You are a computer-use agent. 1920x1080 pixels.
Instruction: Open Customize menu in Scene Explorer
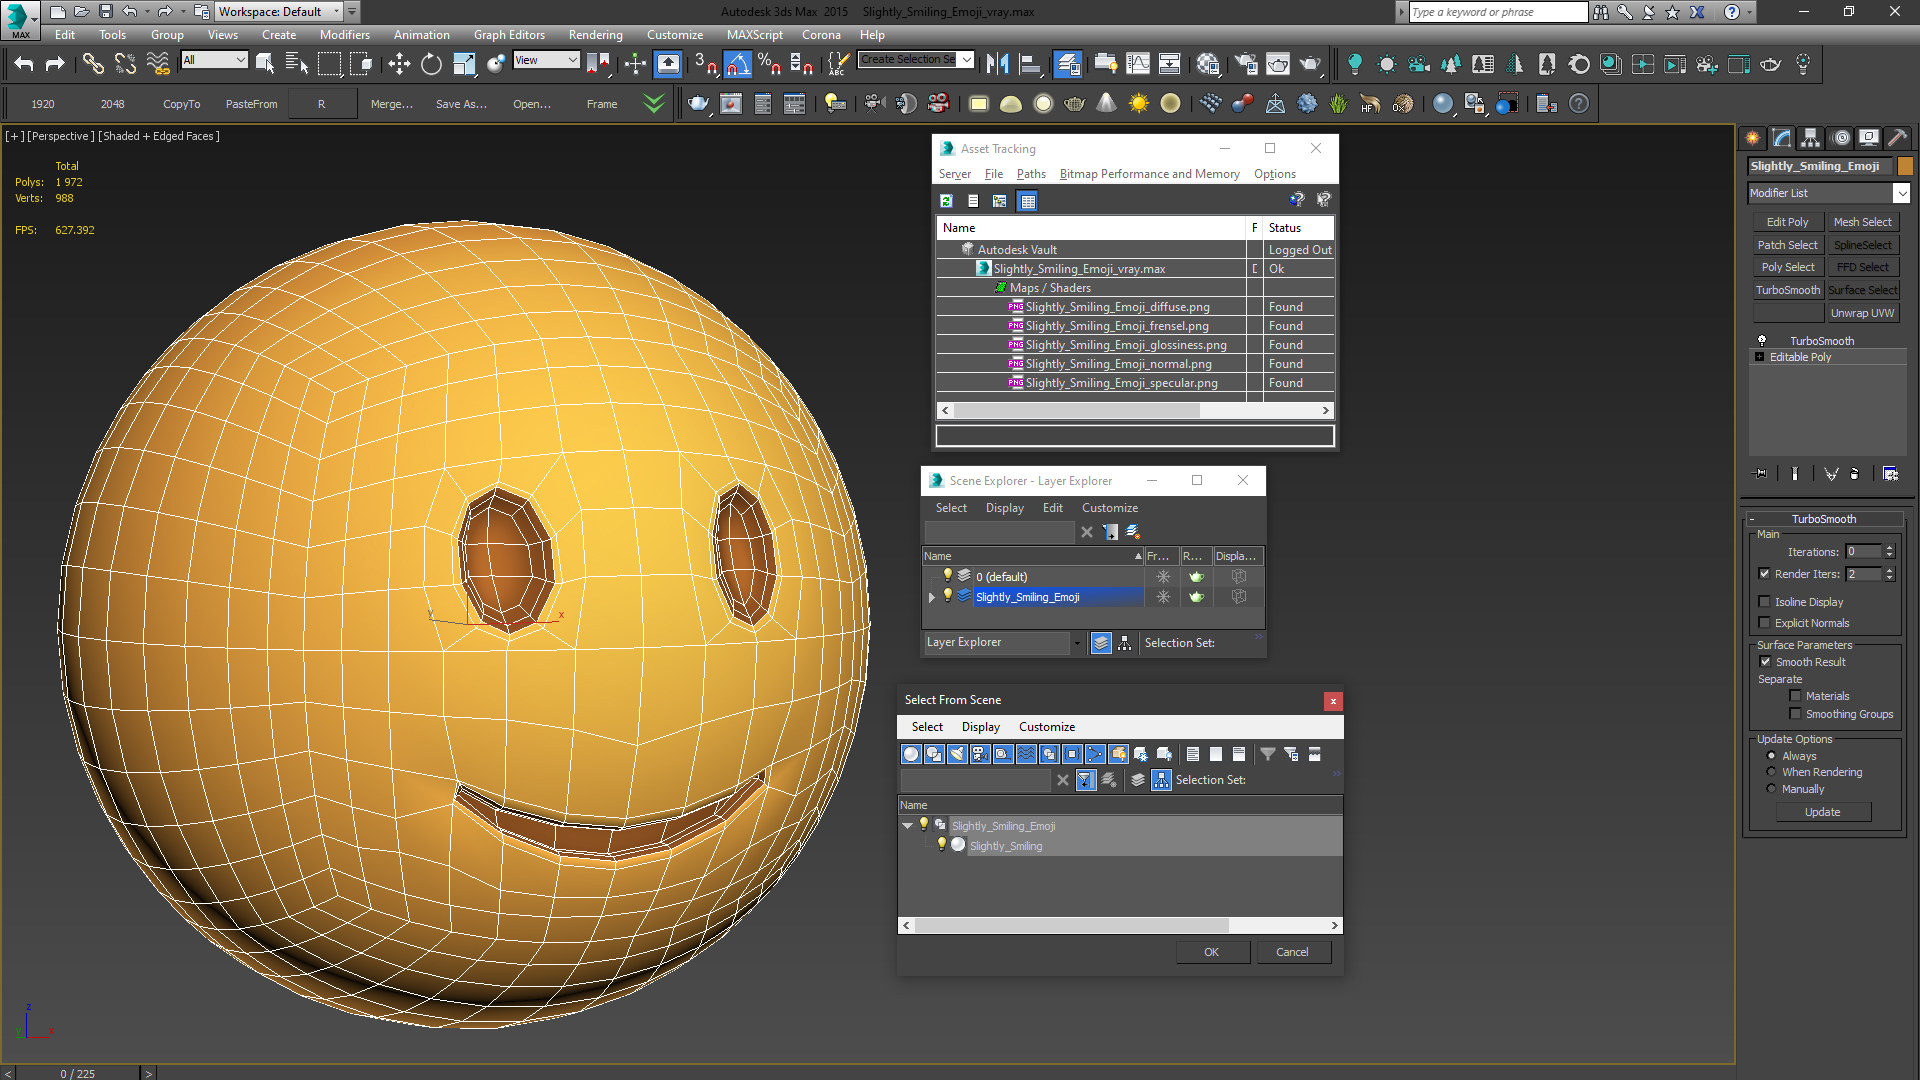coord(1109,508)
